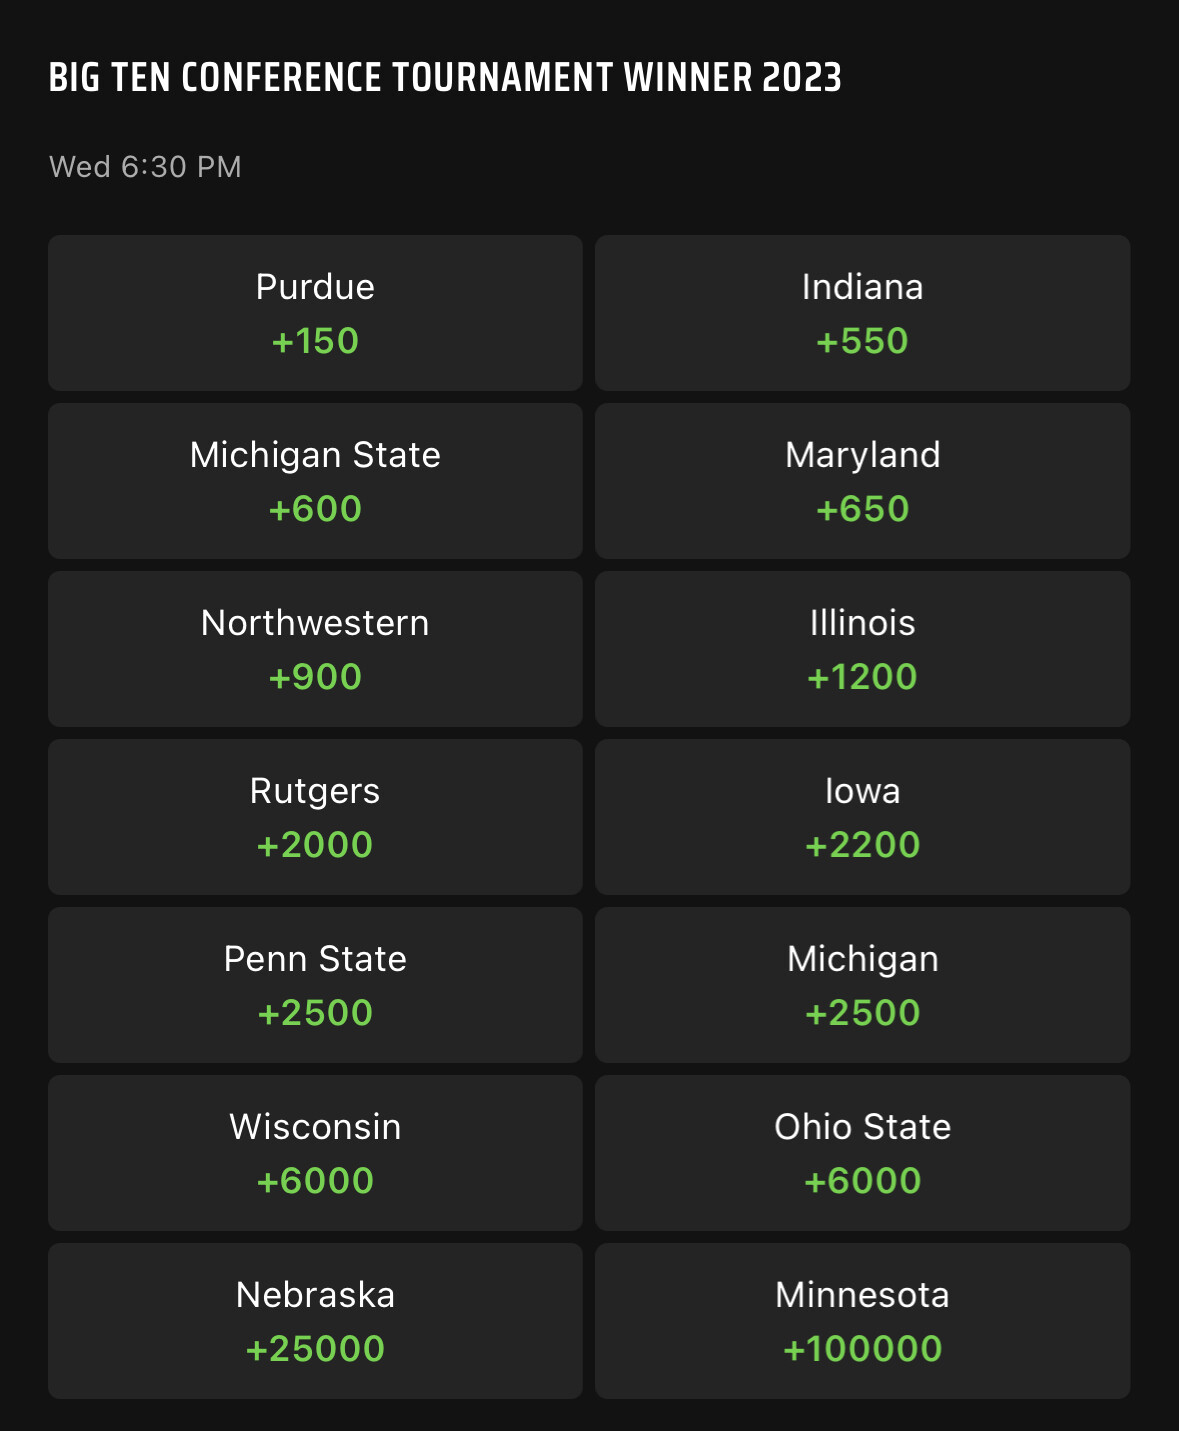Choose Minnesota +100000 longshot
1179x1431 pixels.
863,1321
